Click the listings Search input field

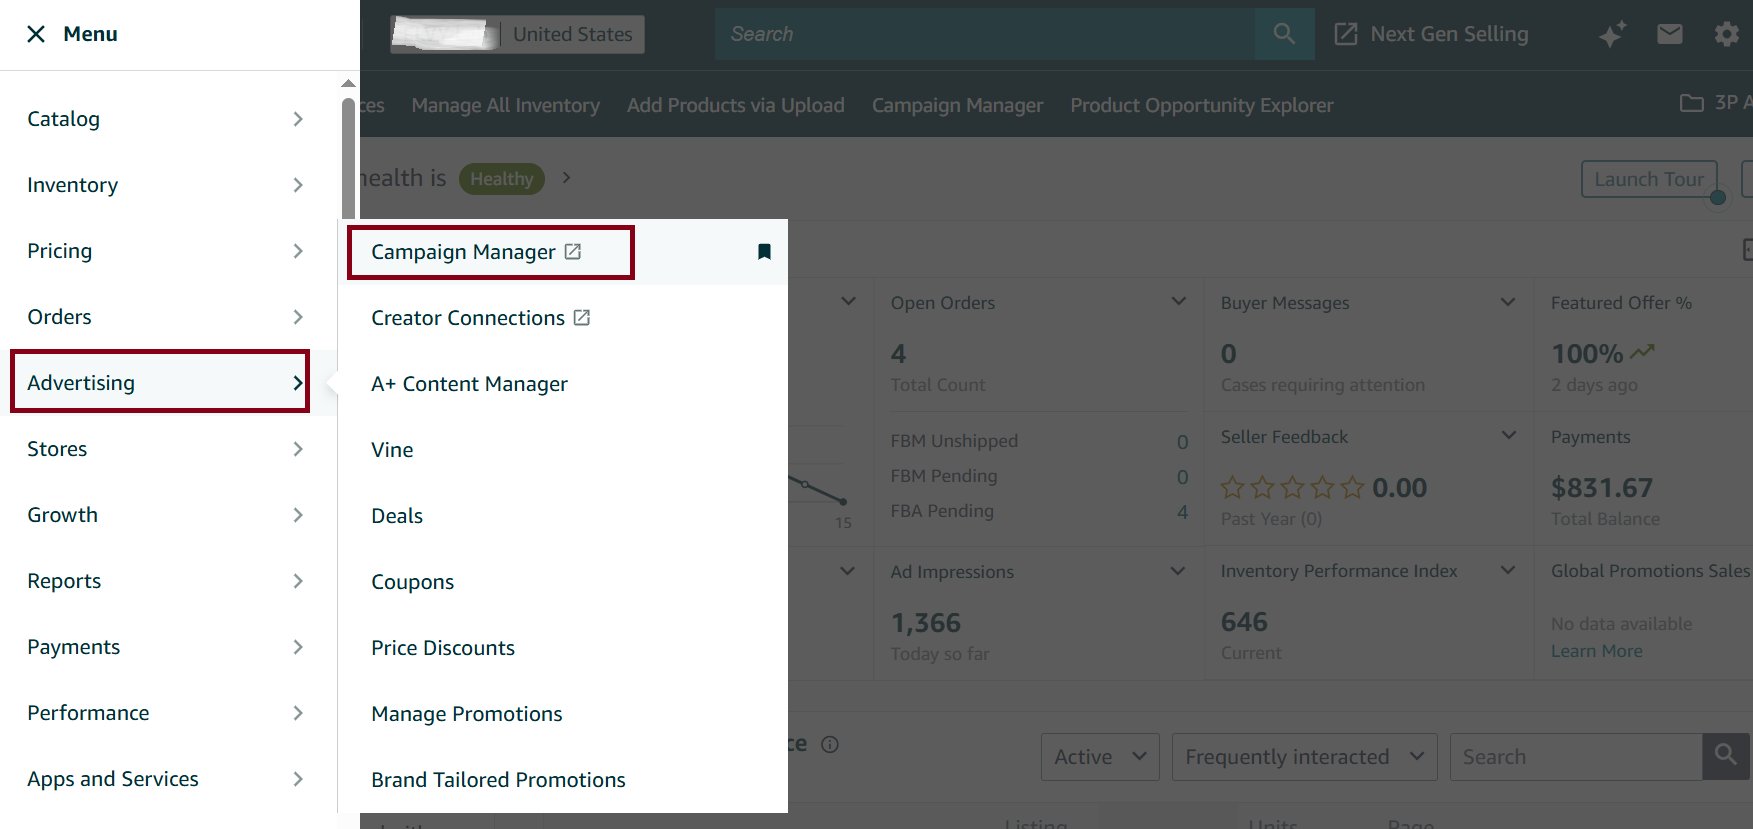pos(1576,757)
